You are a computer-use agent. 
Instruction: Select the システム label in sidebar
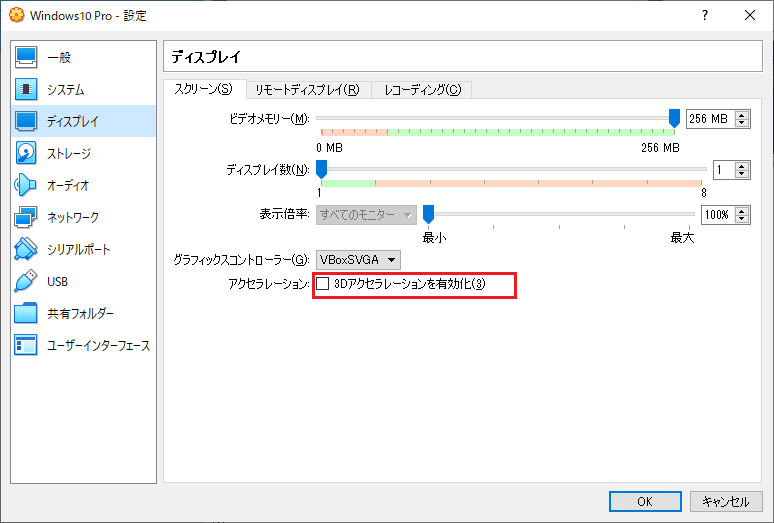tap(66, 89)
